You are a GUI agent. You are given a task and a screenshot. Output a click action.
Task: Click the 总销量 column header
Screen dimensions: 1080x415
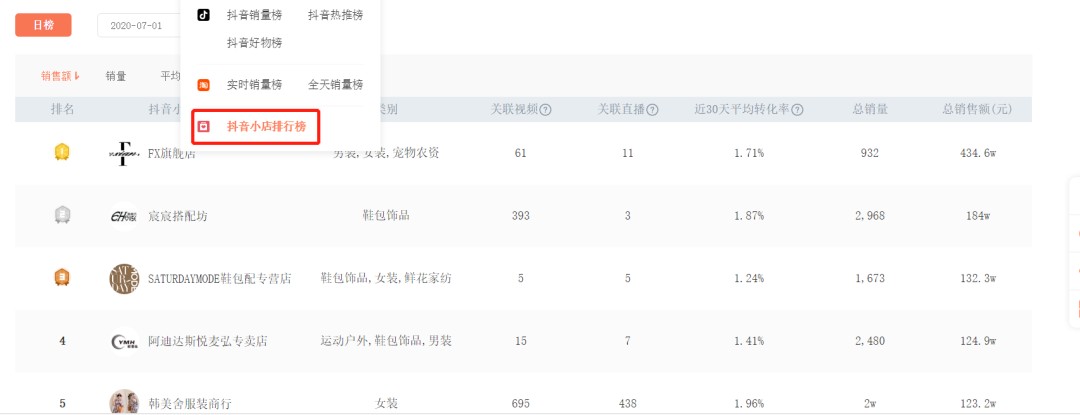[869, 110]
